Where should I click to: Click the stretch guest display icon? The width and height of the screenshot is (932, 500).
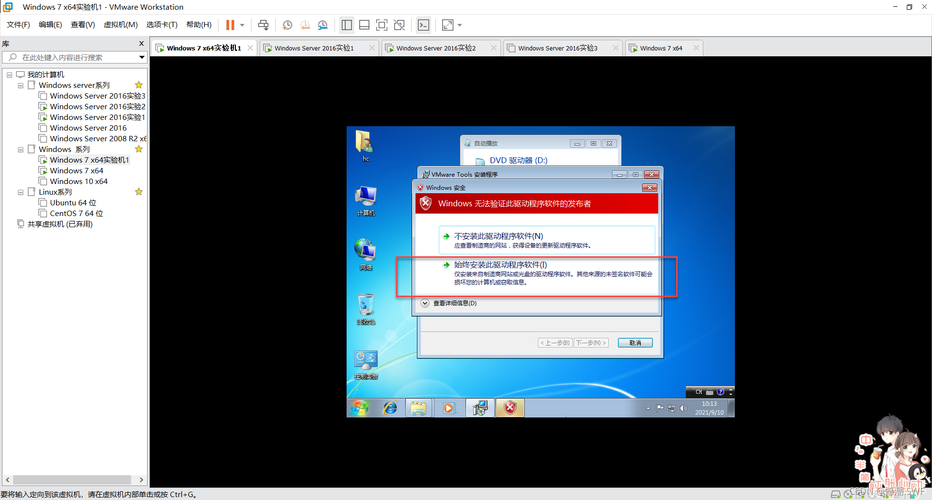[448, 25]
